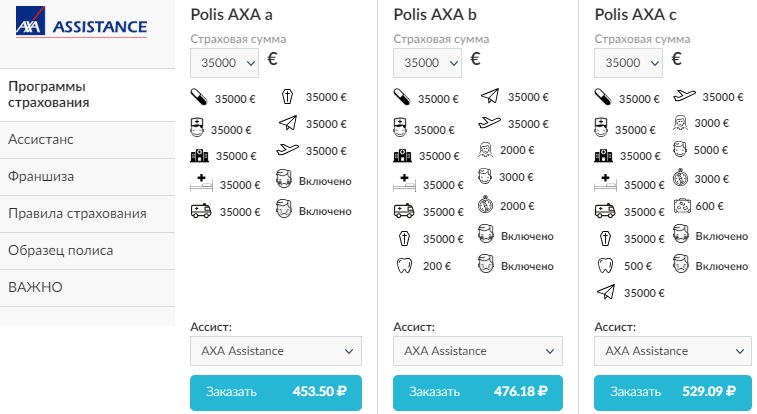Viewport: 757px width, 414px height.
Task: Click the doctor icon in Polis AXA b
Action: point(402,129)
